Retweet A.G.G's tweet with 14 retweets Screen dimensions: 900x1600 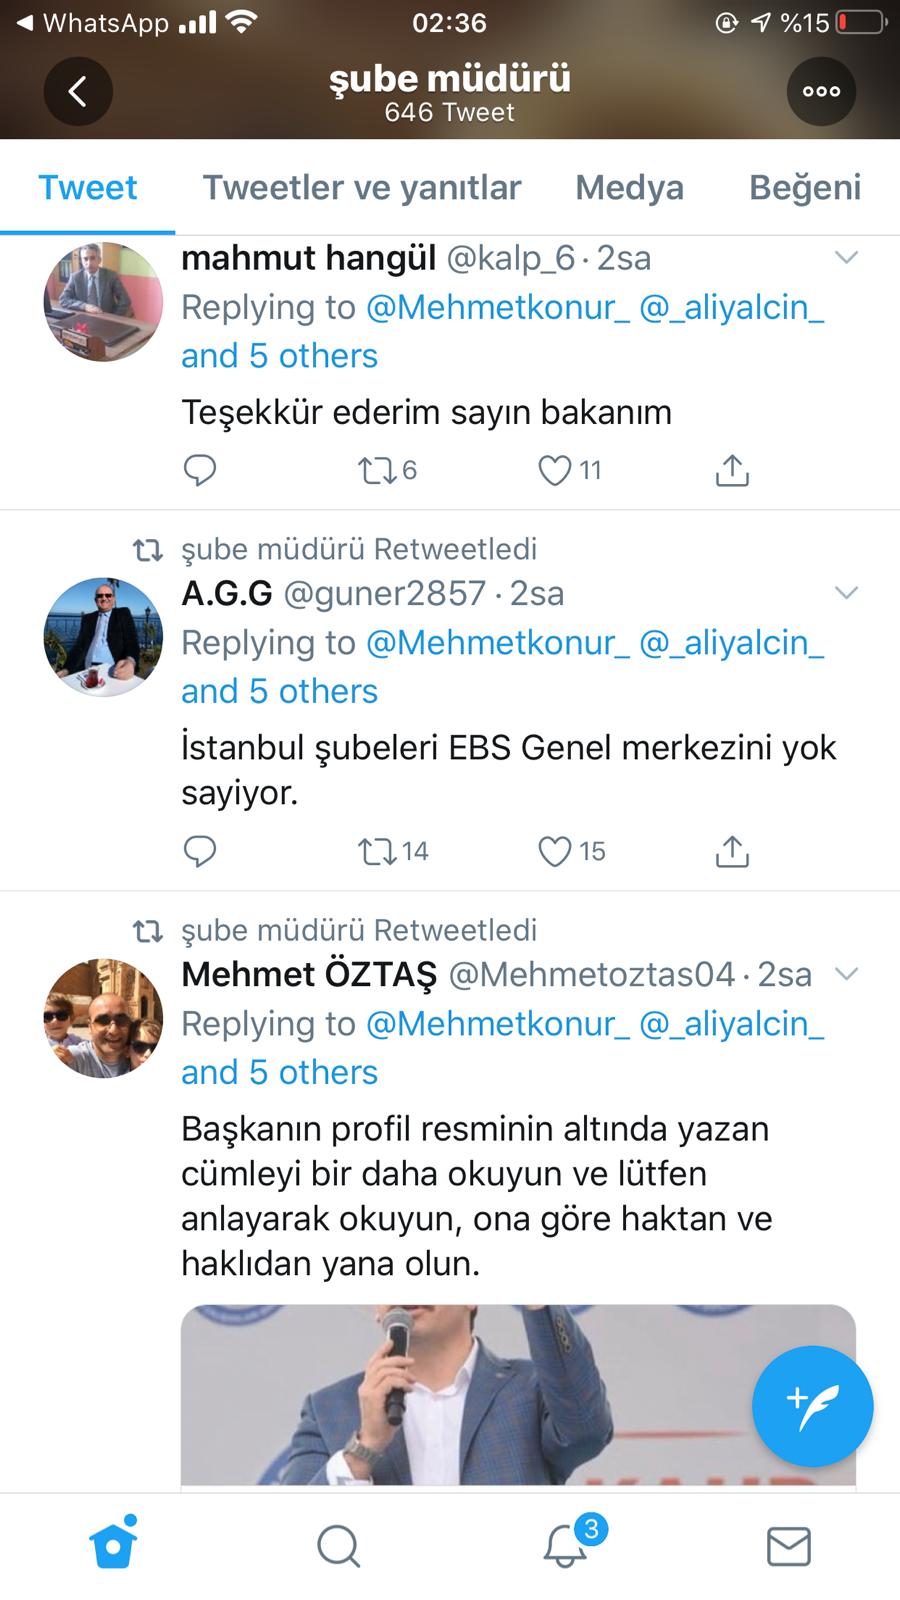click(378, 851)
